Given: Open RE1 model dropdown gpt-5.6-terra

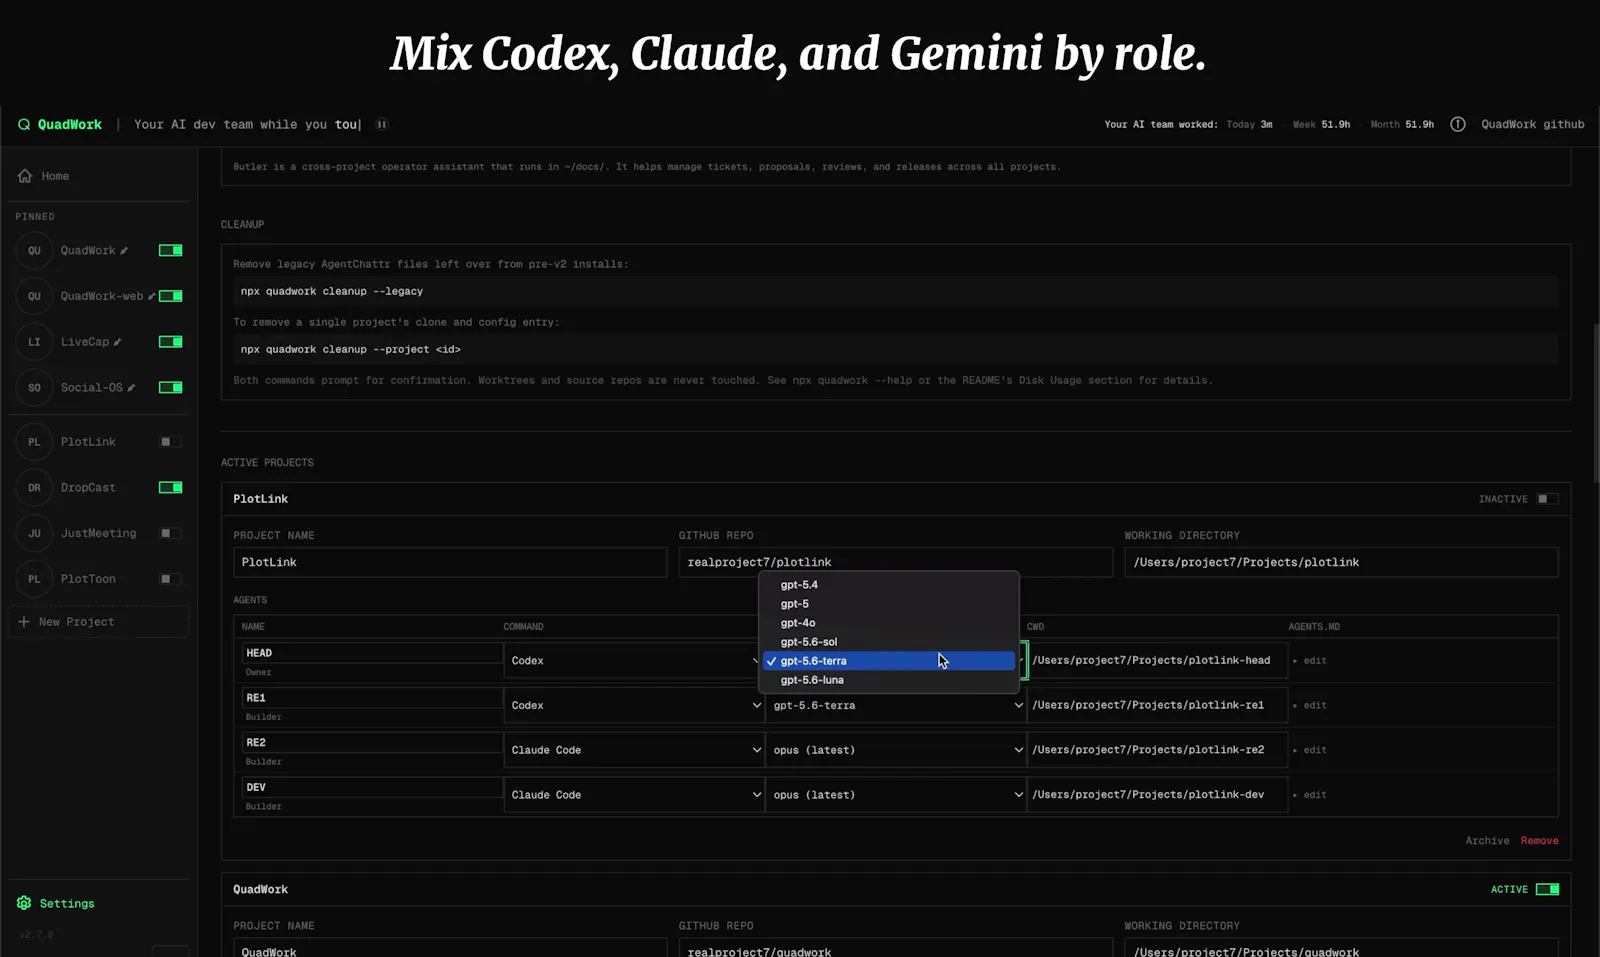Looking at the screenshot, I should [x=896, y=705].
